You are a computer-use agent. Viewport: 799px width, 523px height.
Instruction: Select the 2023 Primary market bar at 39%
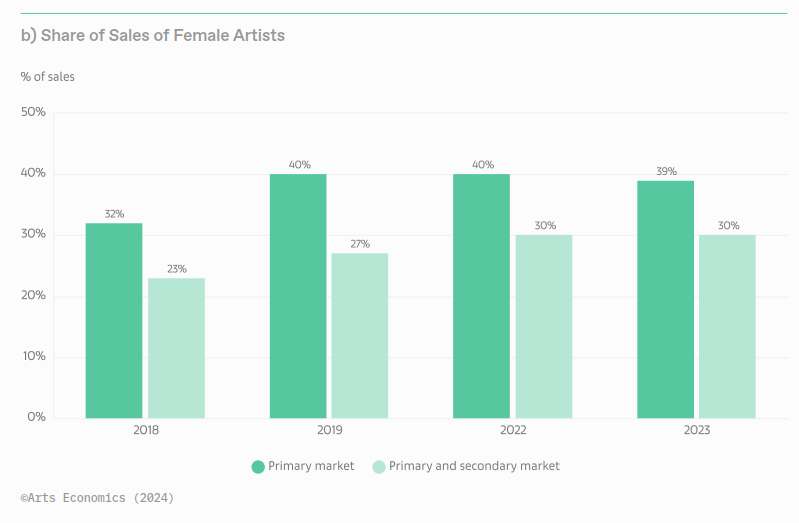665,300
